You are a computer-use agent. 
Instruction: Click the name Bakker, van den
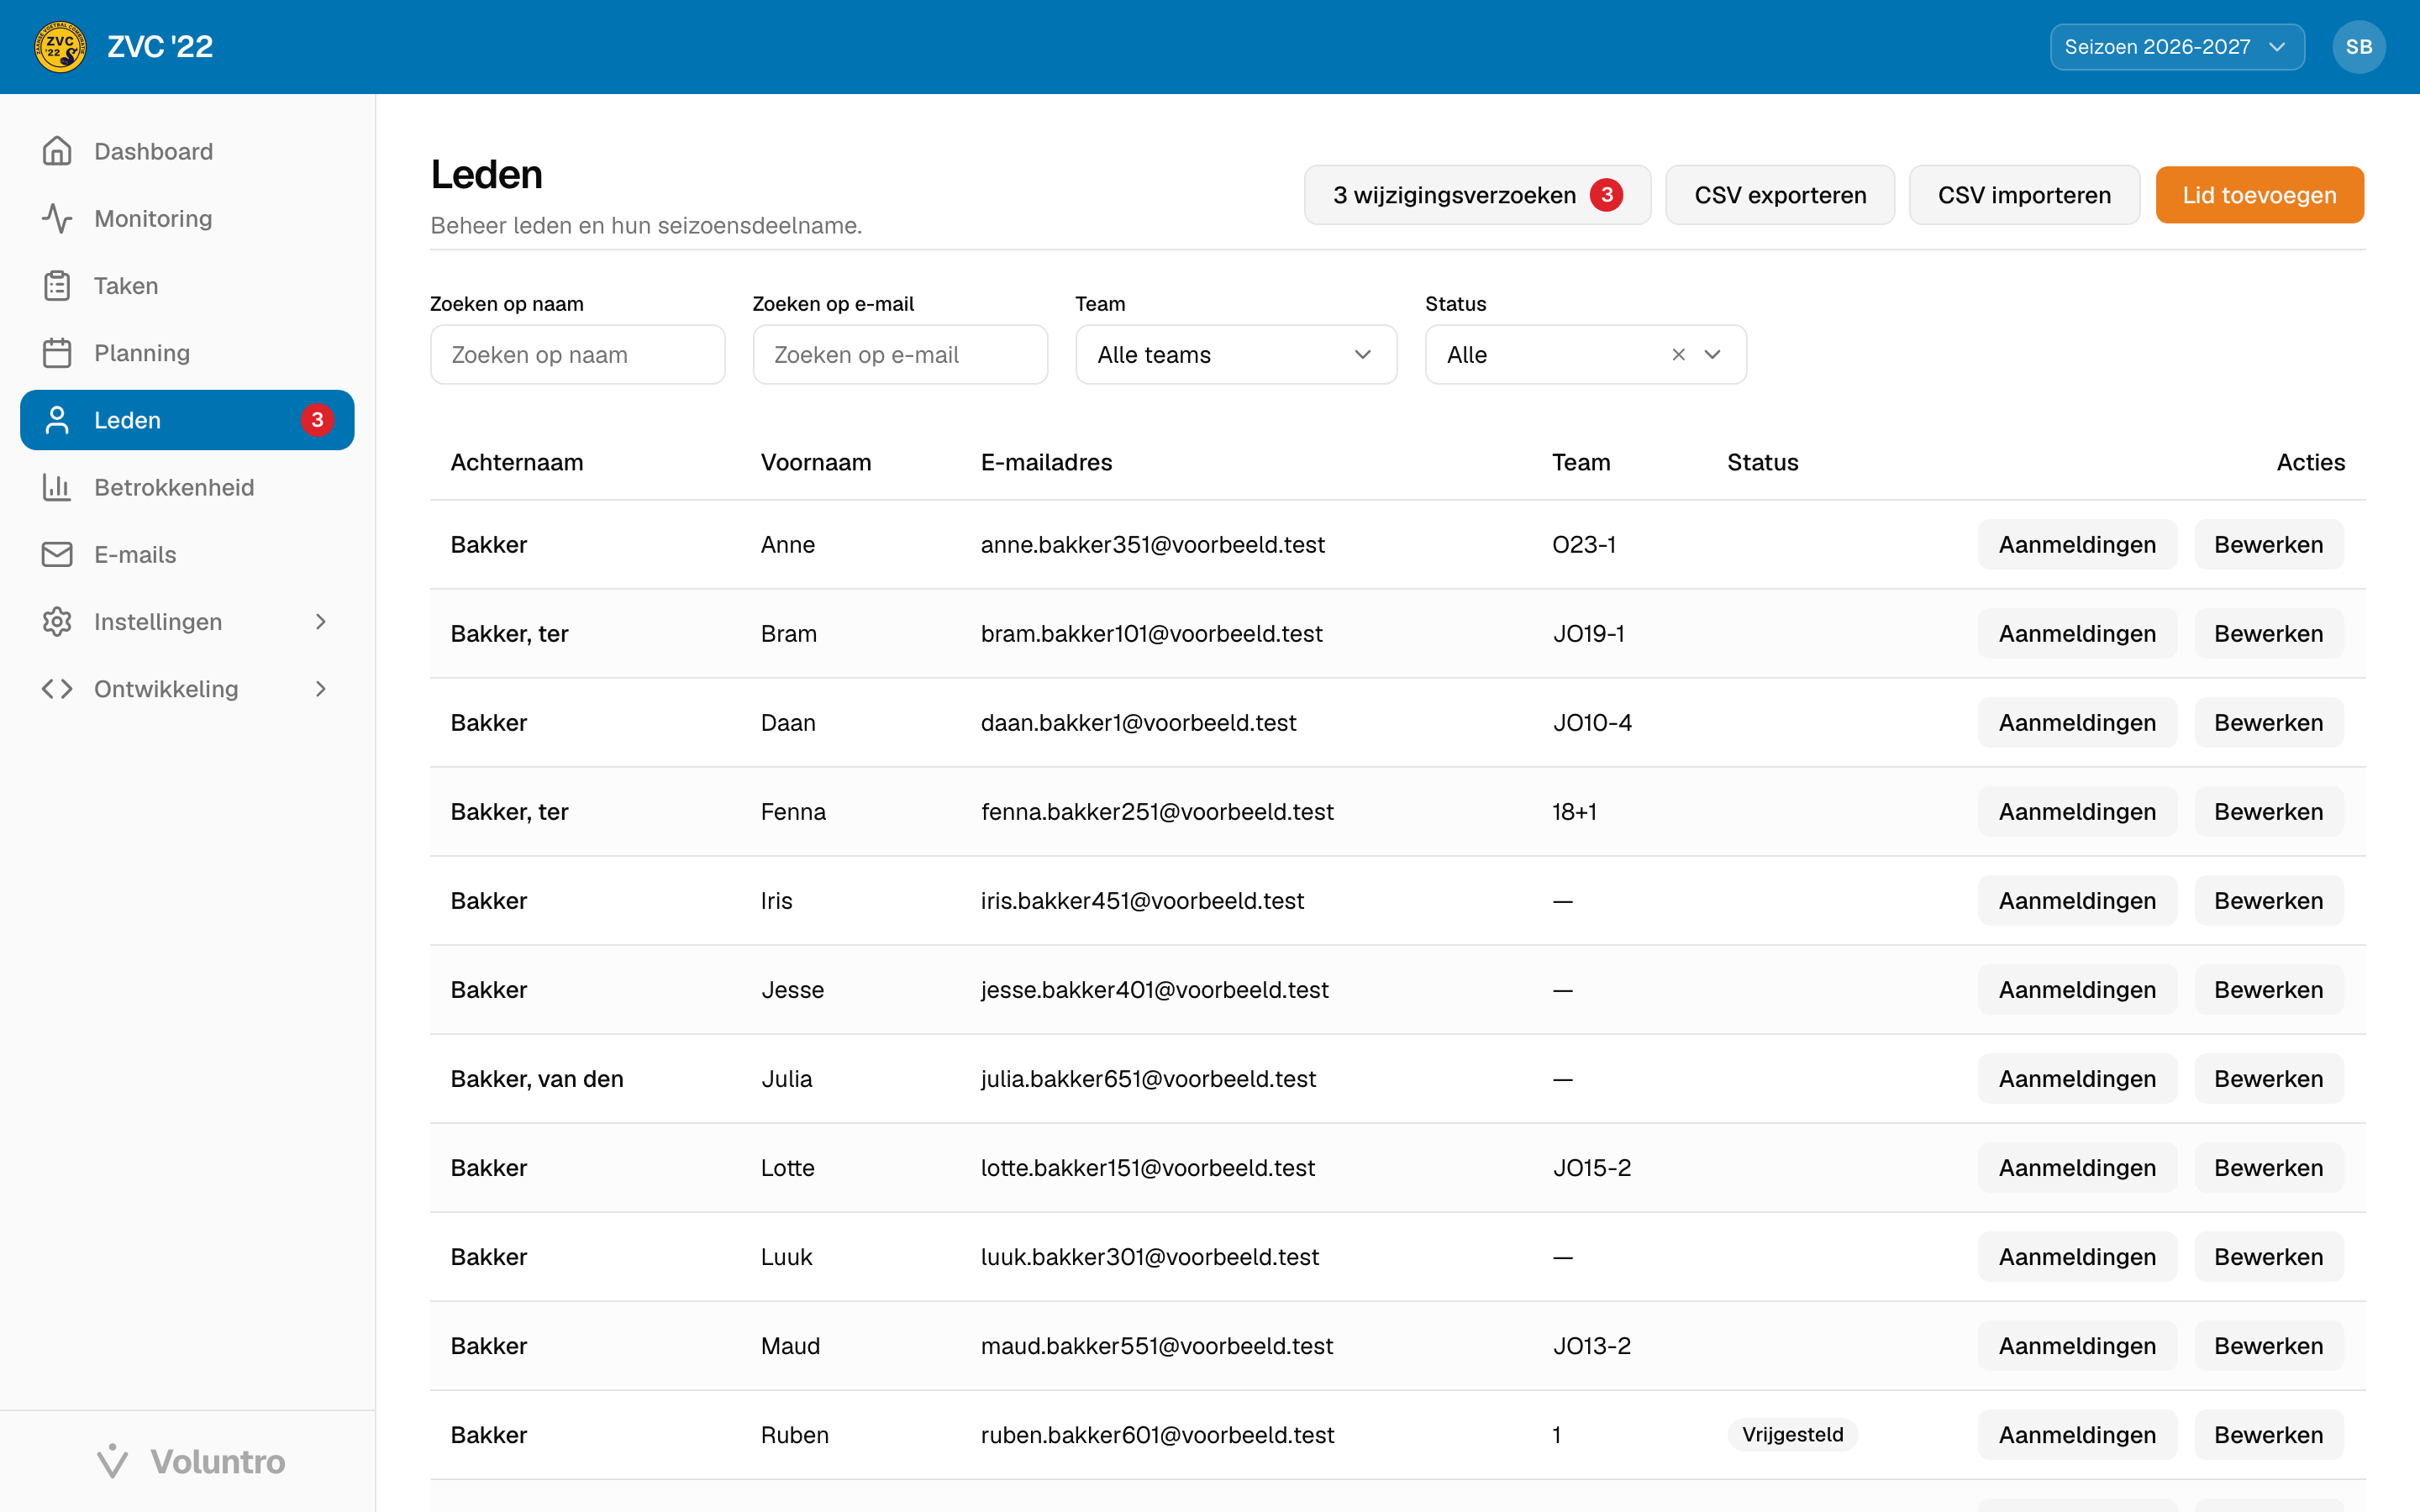coord(537,1078)
